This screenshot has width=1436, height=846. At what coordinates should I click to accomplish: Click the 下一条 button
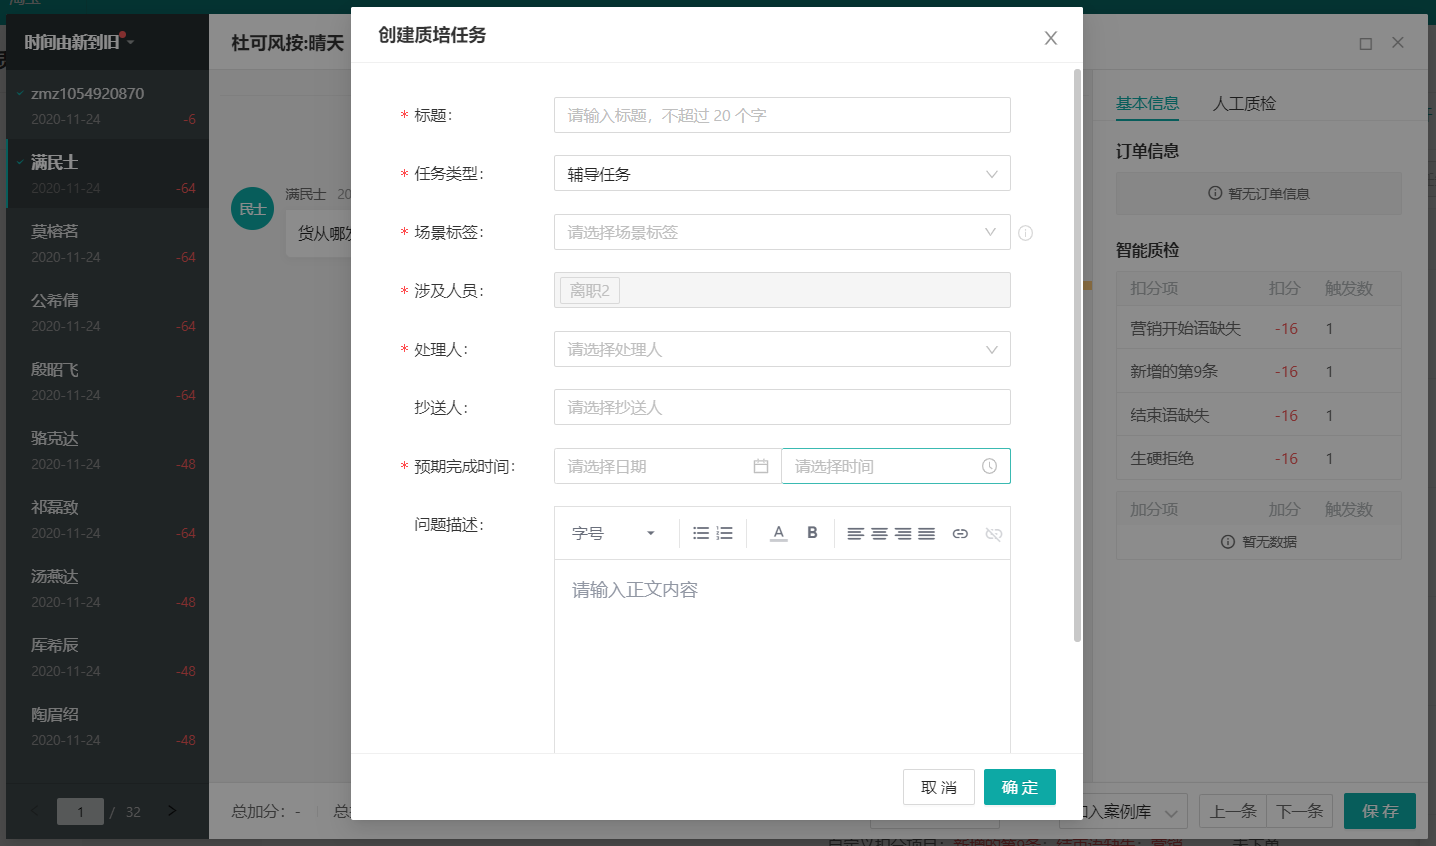tap(1299, 811)
